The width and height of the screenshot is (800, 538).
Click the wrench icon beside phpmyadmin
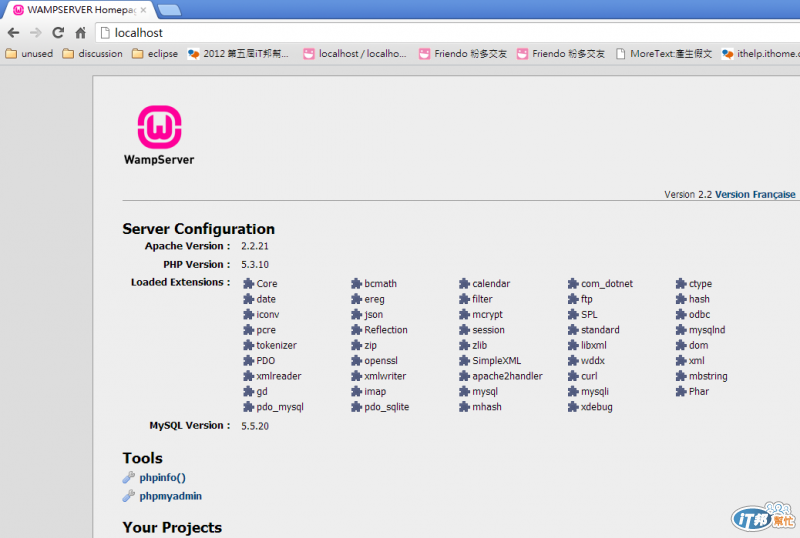[x=129, y=496]
